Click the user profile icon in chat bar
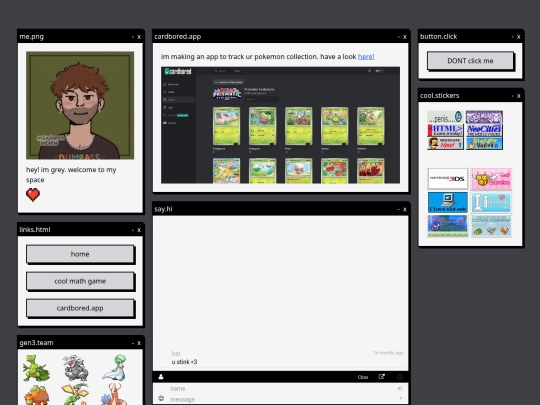This screenshot has width=540, height=405. click(161, 377)
